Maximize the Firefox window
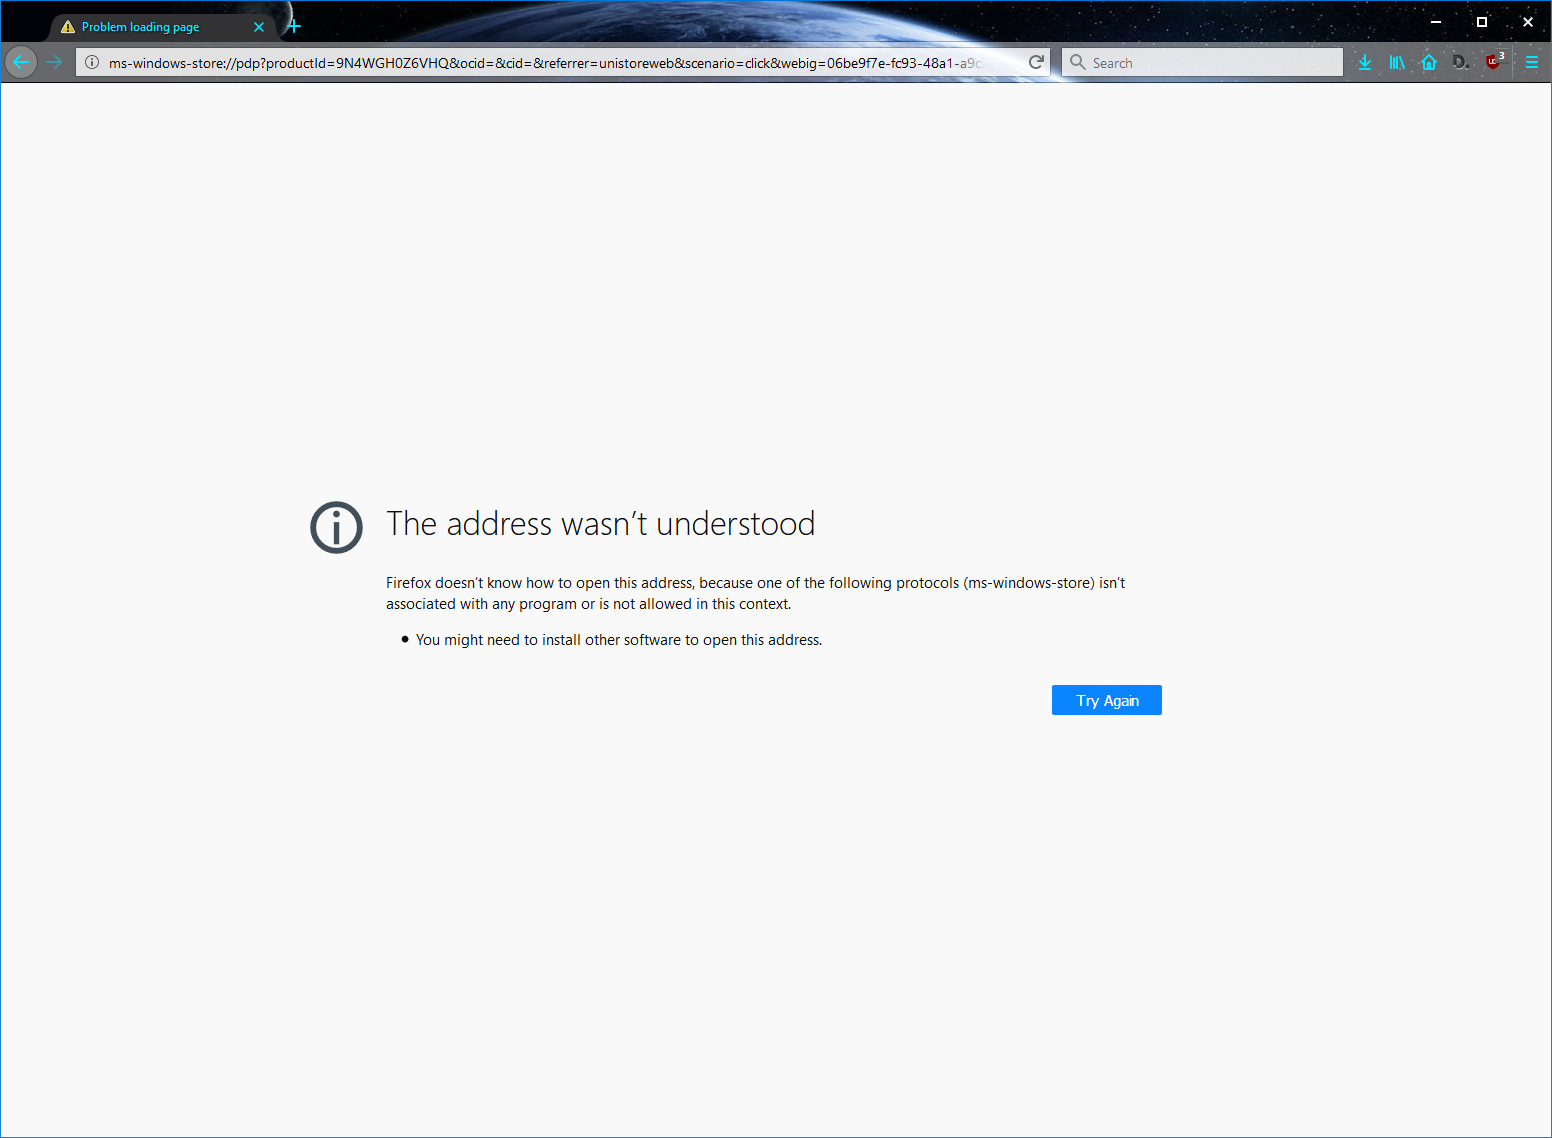 tap(1482, 21)
